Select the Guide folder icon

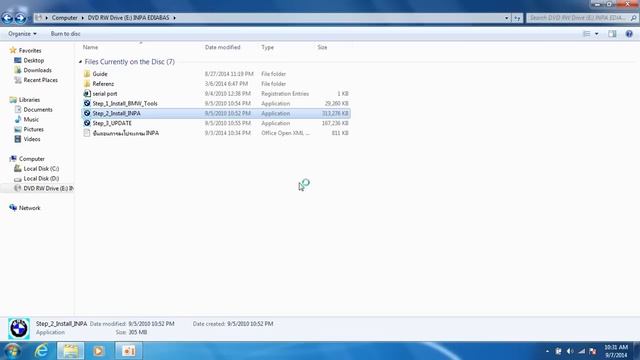click(87, 74)
